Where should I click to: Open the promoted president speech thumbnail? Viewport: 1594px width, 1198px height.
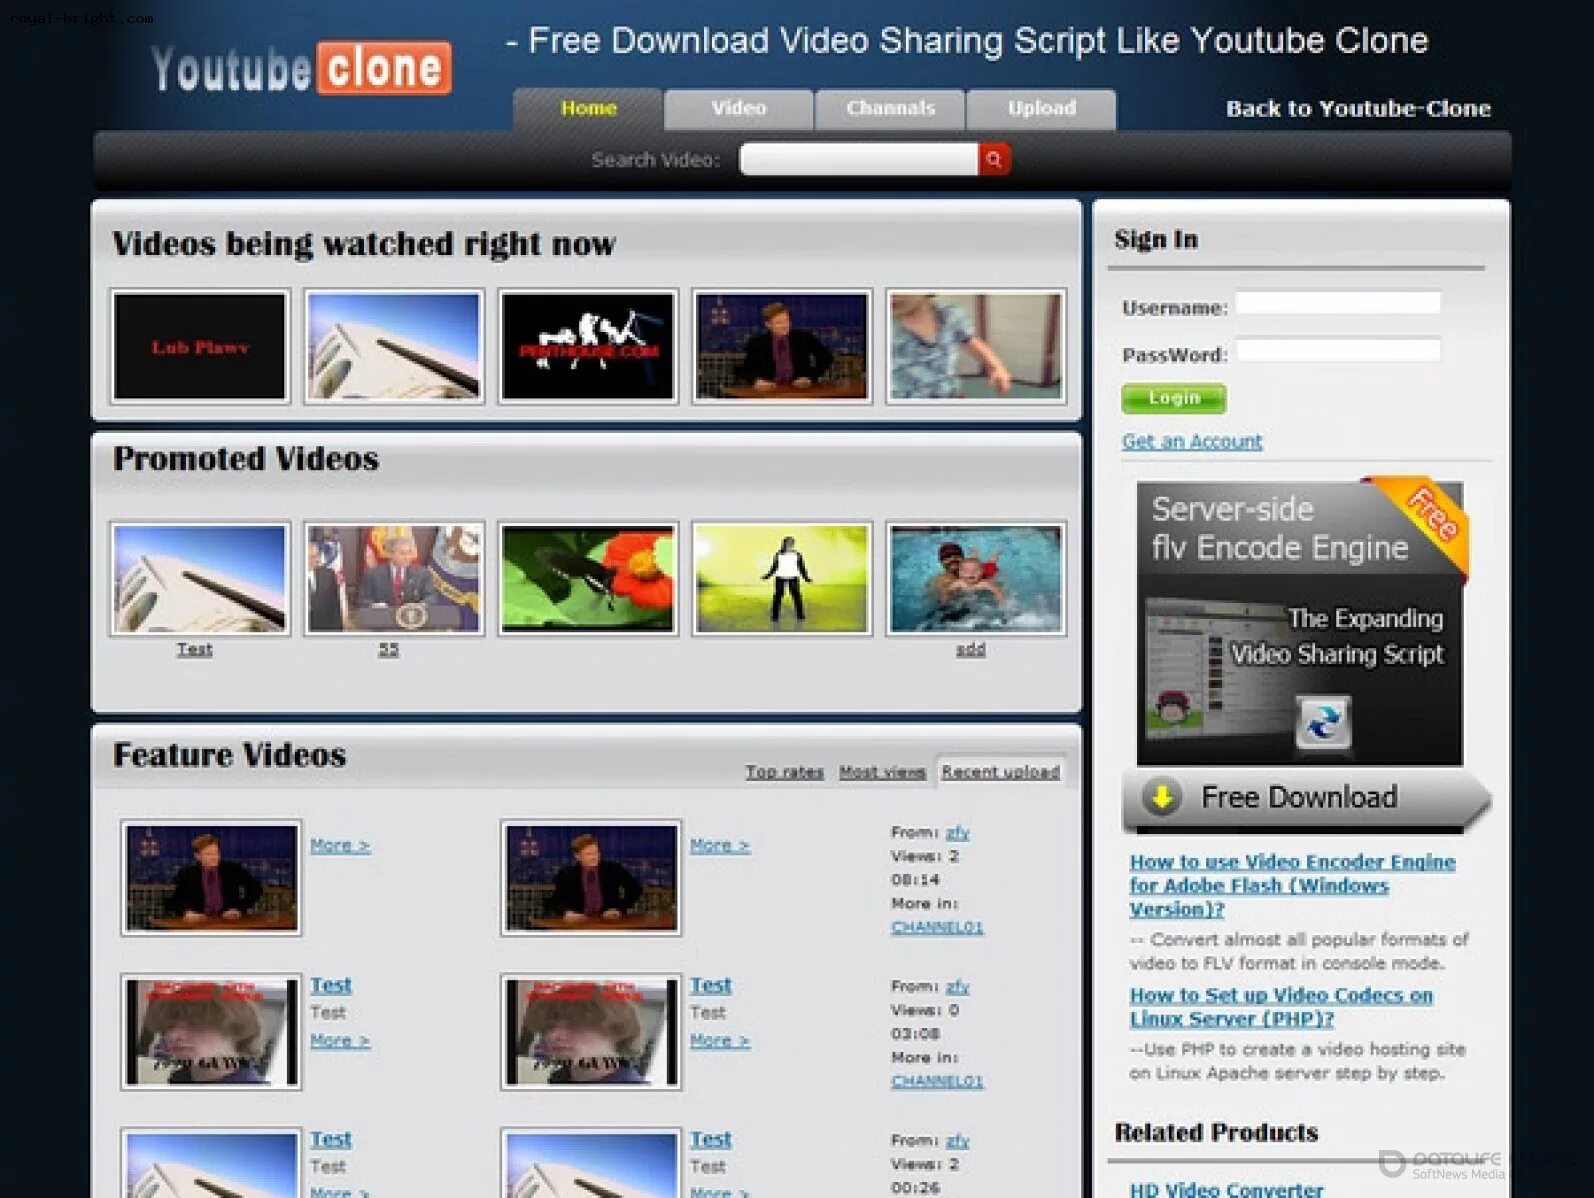pyautogui.click(x=394, y=579)
